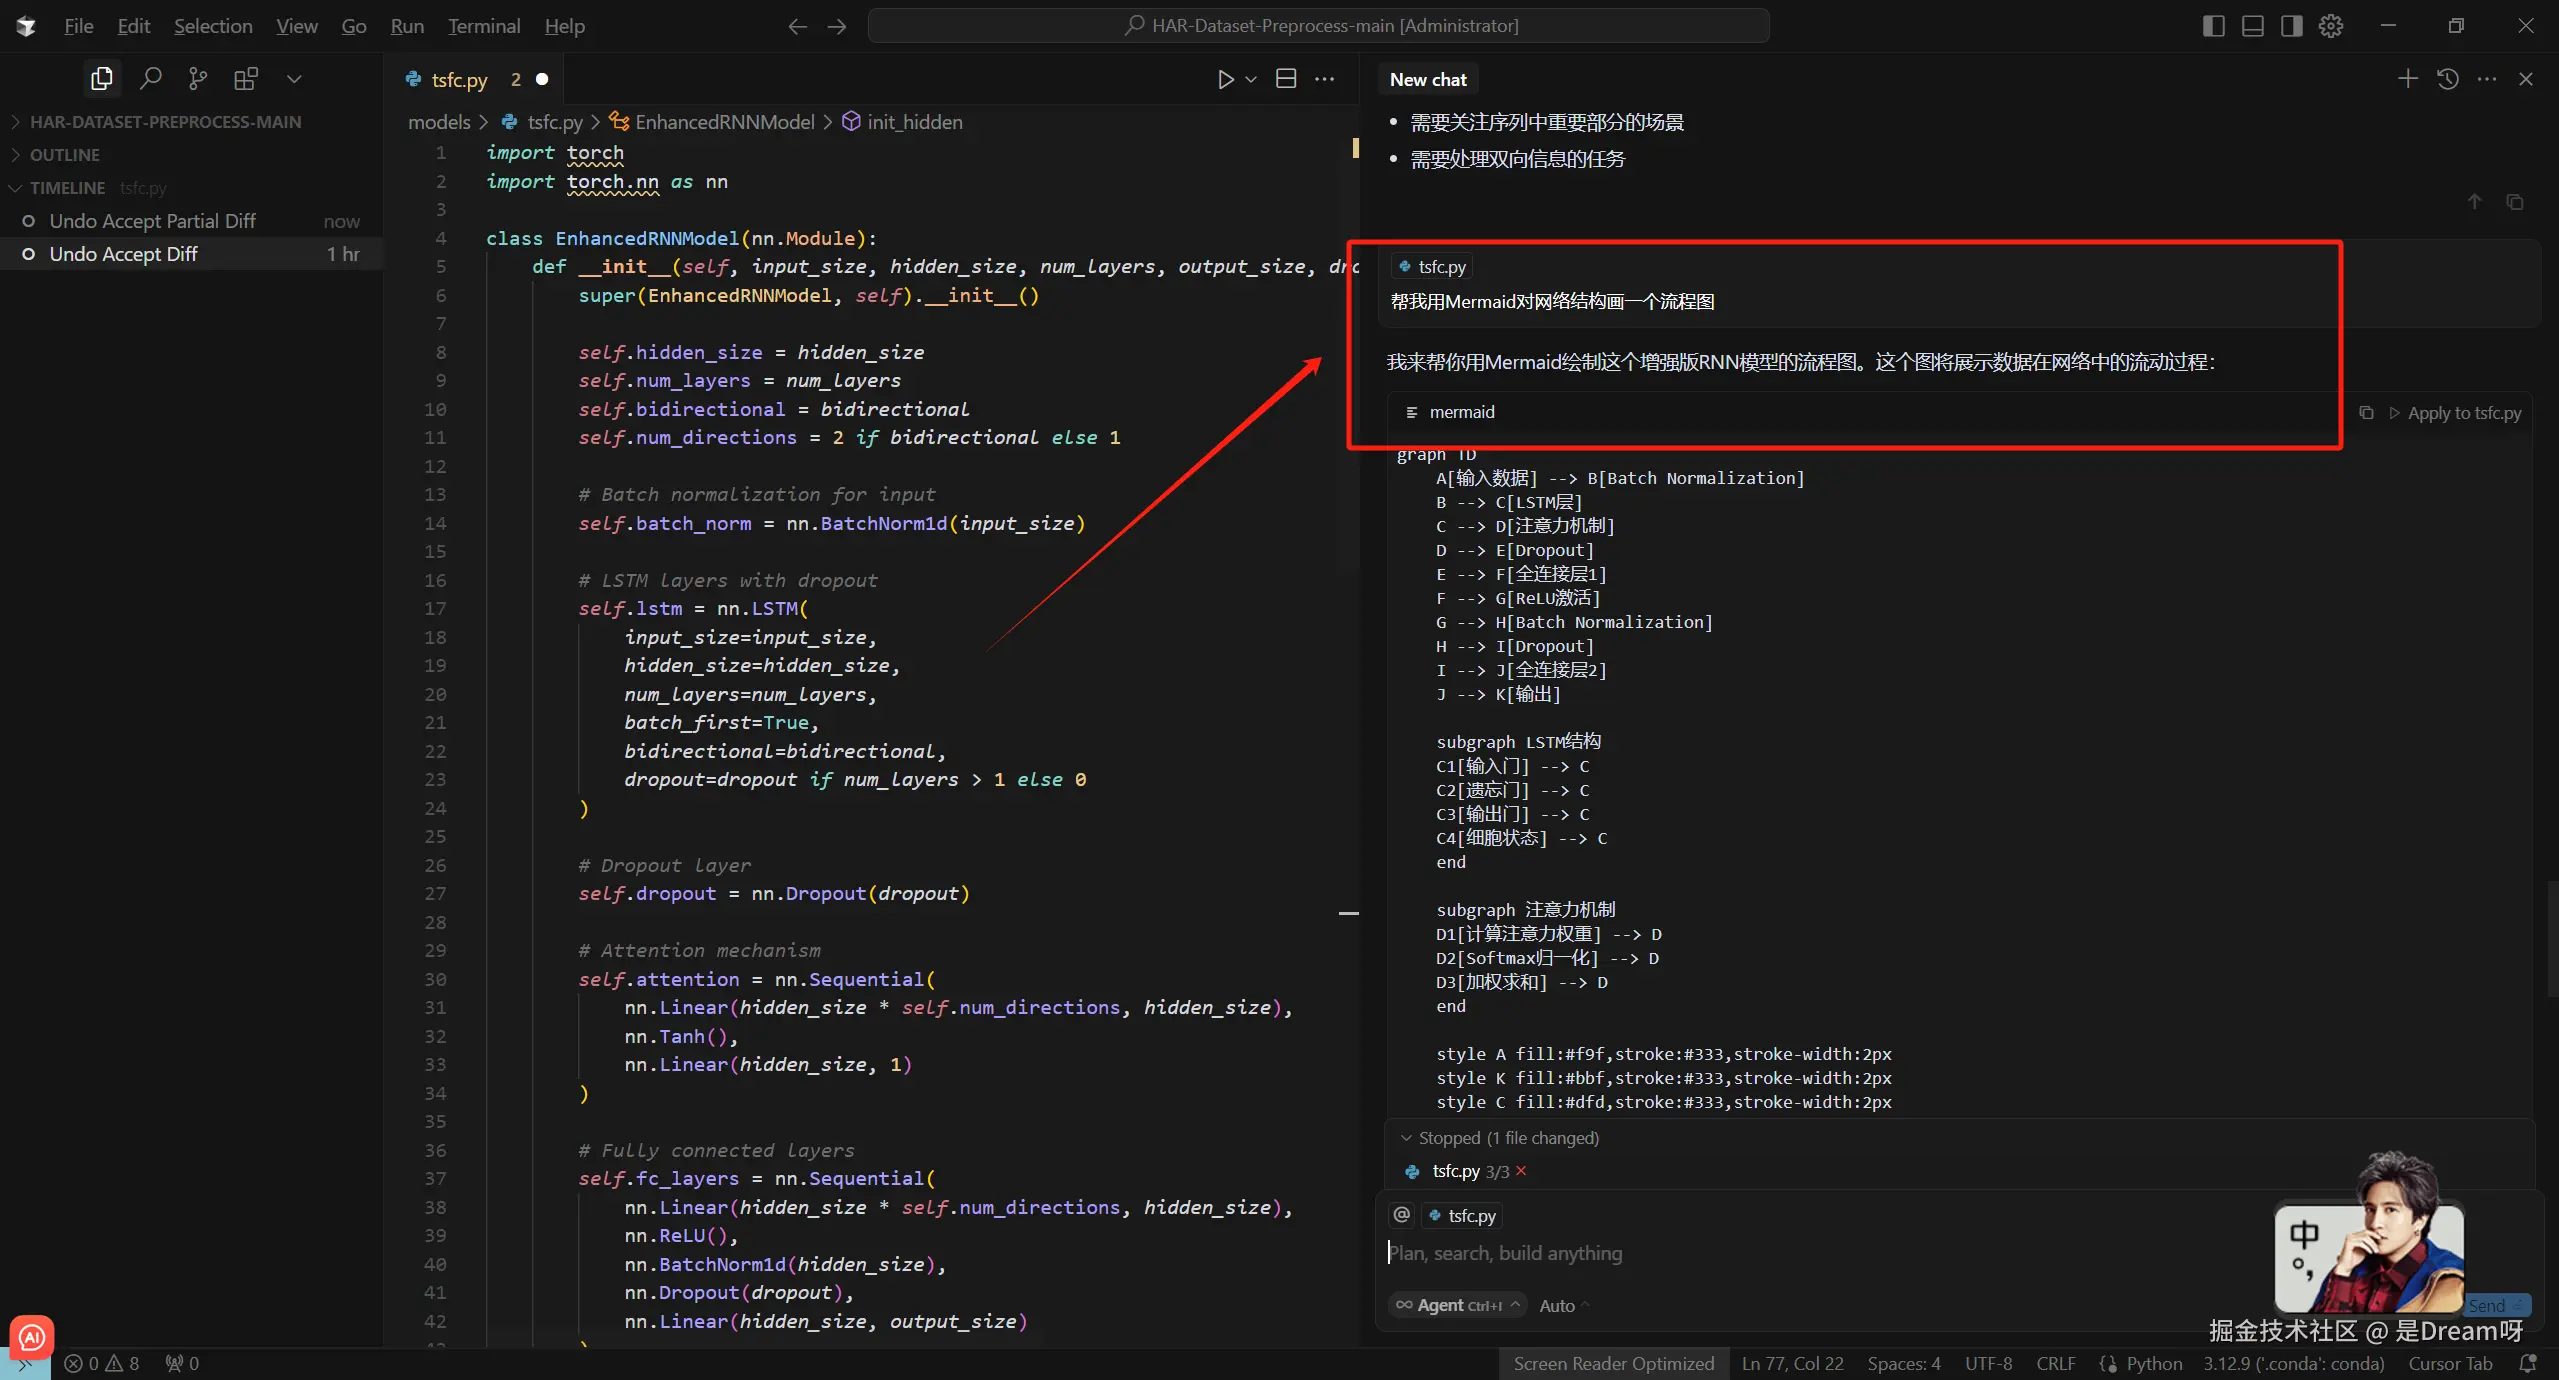Copy the mermaid code block
The height and width of the screenshot is (1380, 2559).
[x=2366, y=412]
